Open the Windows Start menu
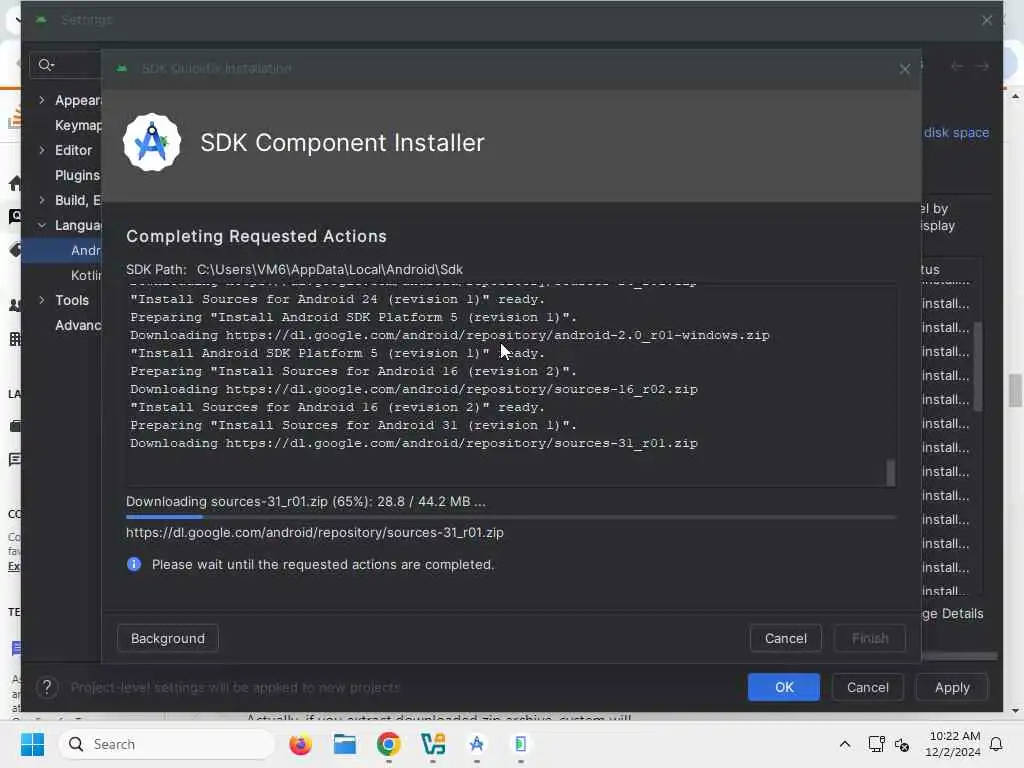 click(32, 744)
